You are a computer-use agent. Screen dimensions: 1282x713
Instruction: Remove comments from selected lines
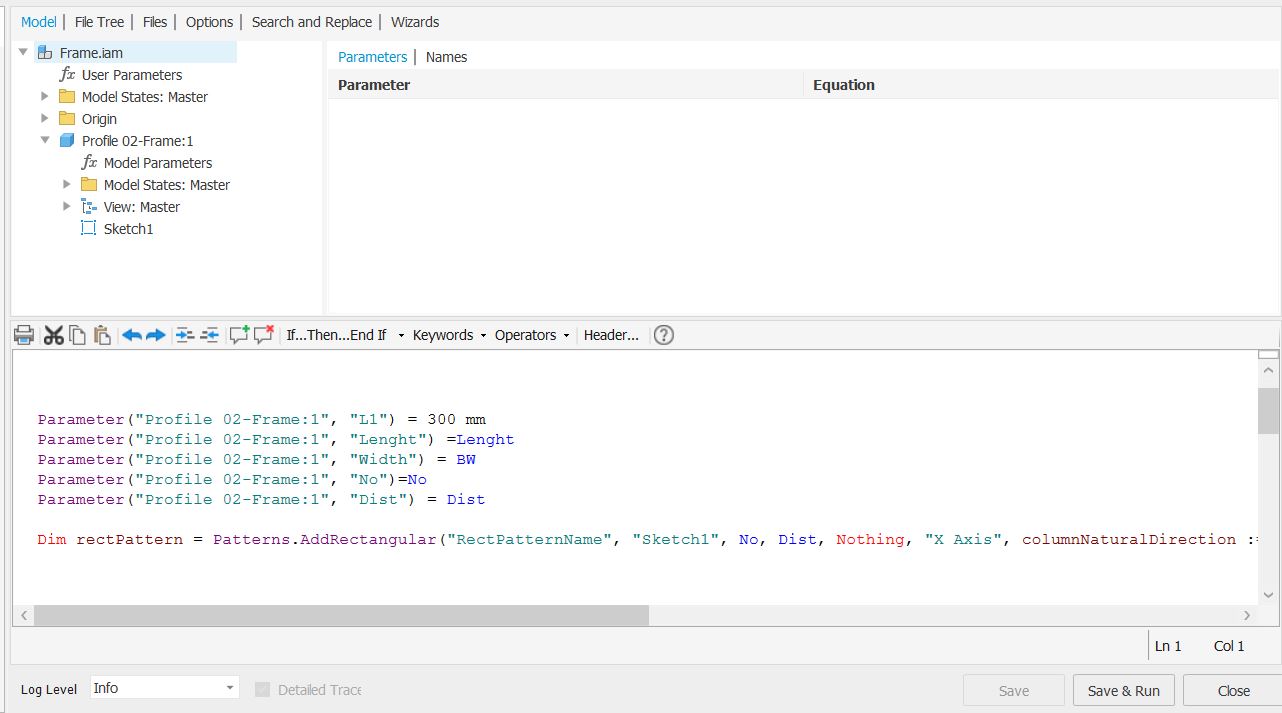pyautogui.click(x=263, y=335)
